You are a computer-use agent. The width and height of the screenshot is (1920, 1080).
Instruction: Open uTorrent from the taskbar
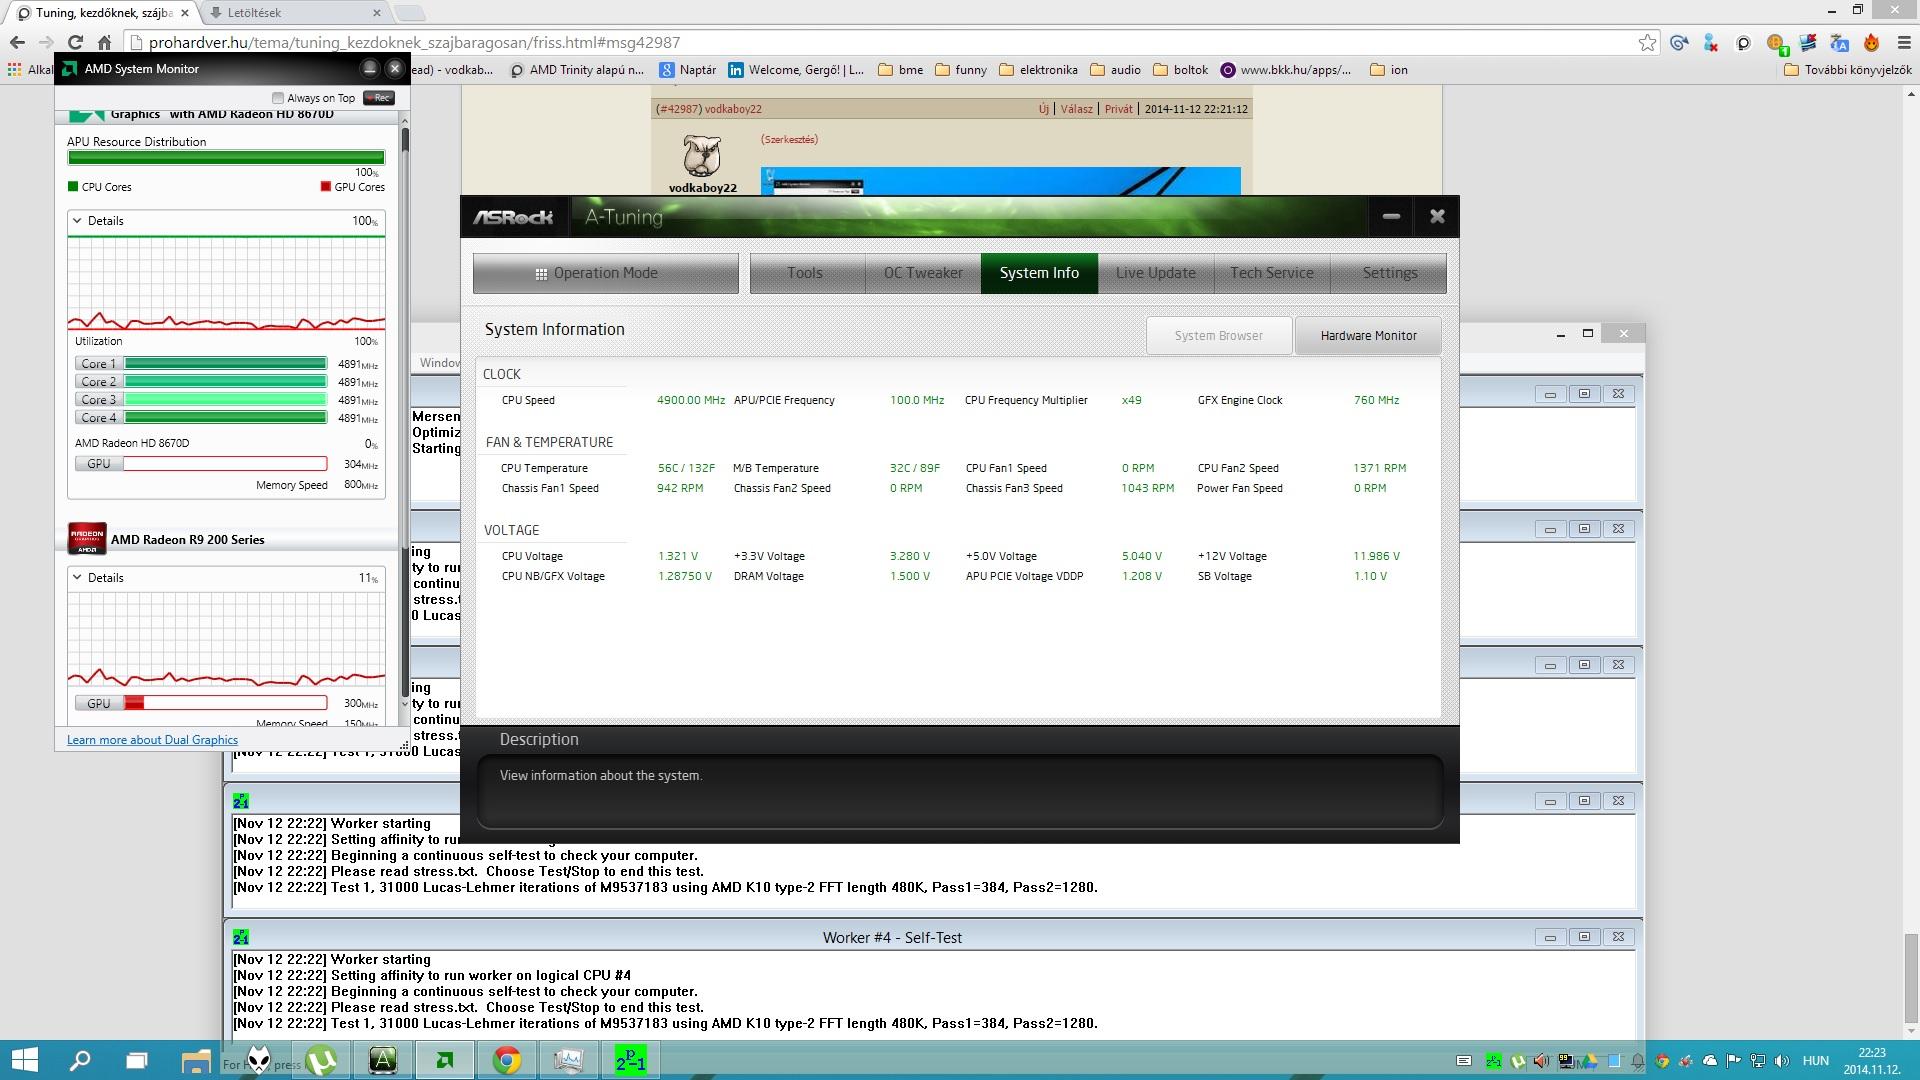[321, 1060]
